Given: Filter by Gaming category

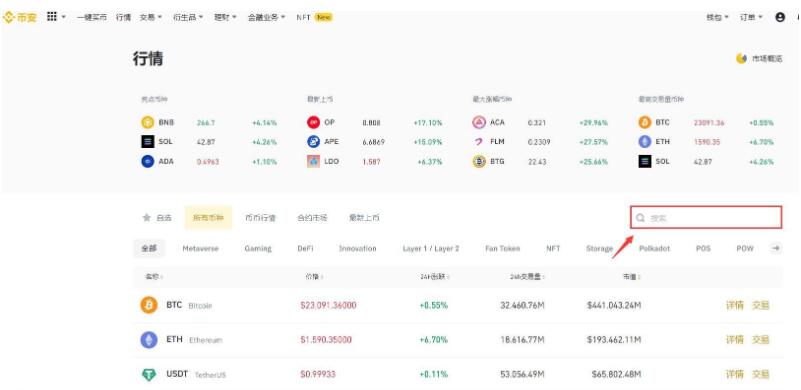Looking at the screenshot, I should tap(258, 248).
